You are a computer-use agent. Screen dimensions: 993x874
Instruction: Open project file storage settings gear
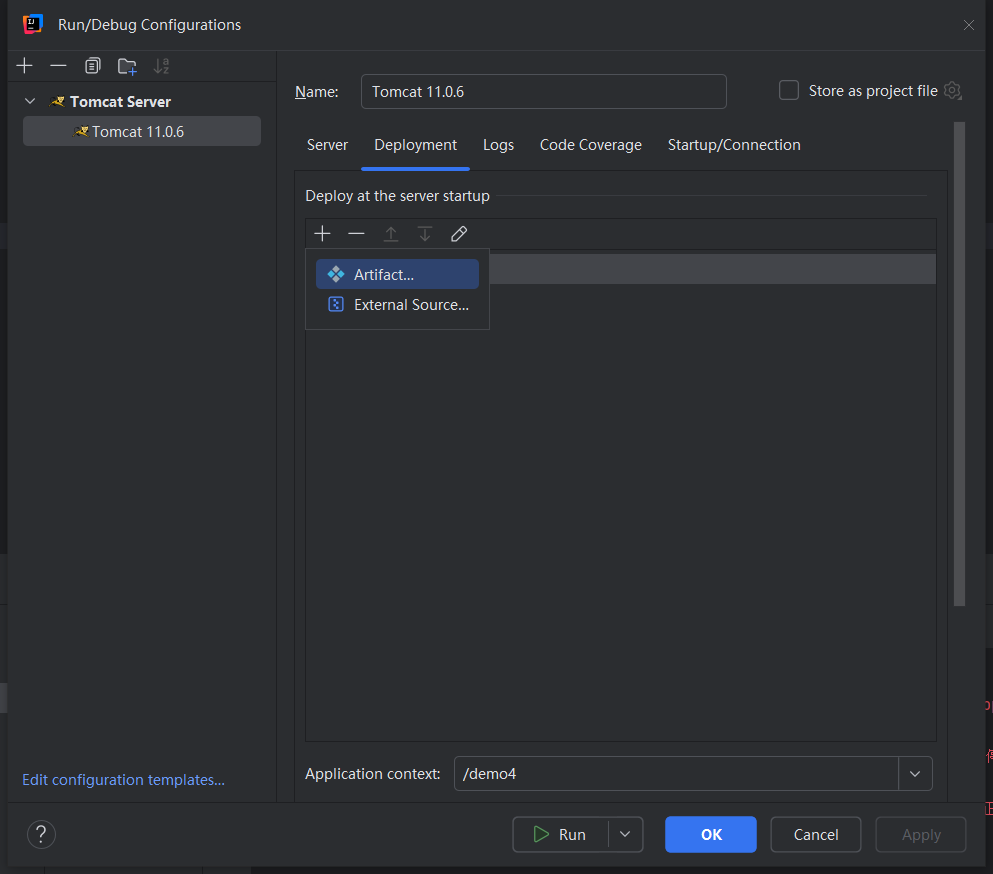coord(952,91)
